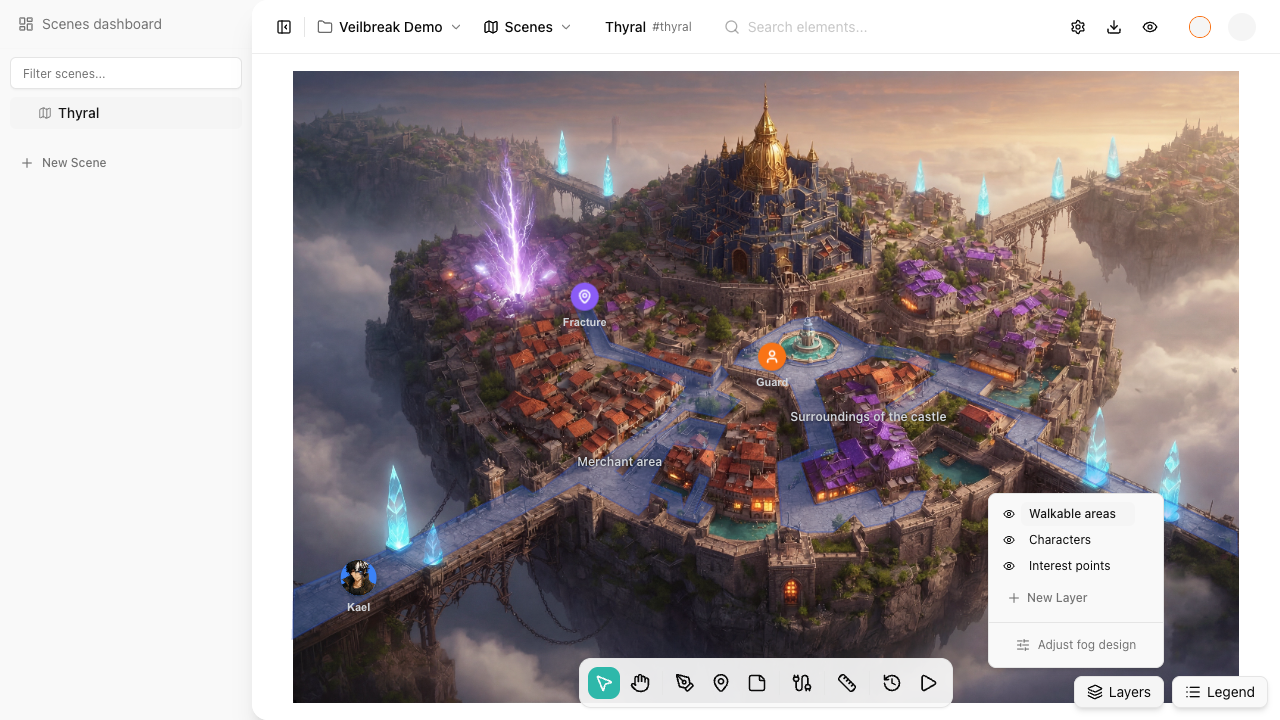Select the hand pan tool
This screenshot has width=1280, height=720.
(x=641, y=683)
